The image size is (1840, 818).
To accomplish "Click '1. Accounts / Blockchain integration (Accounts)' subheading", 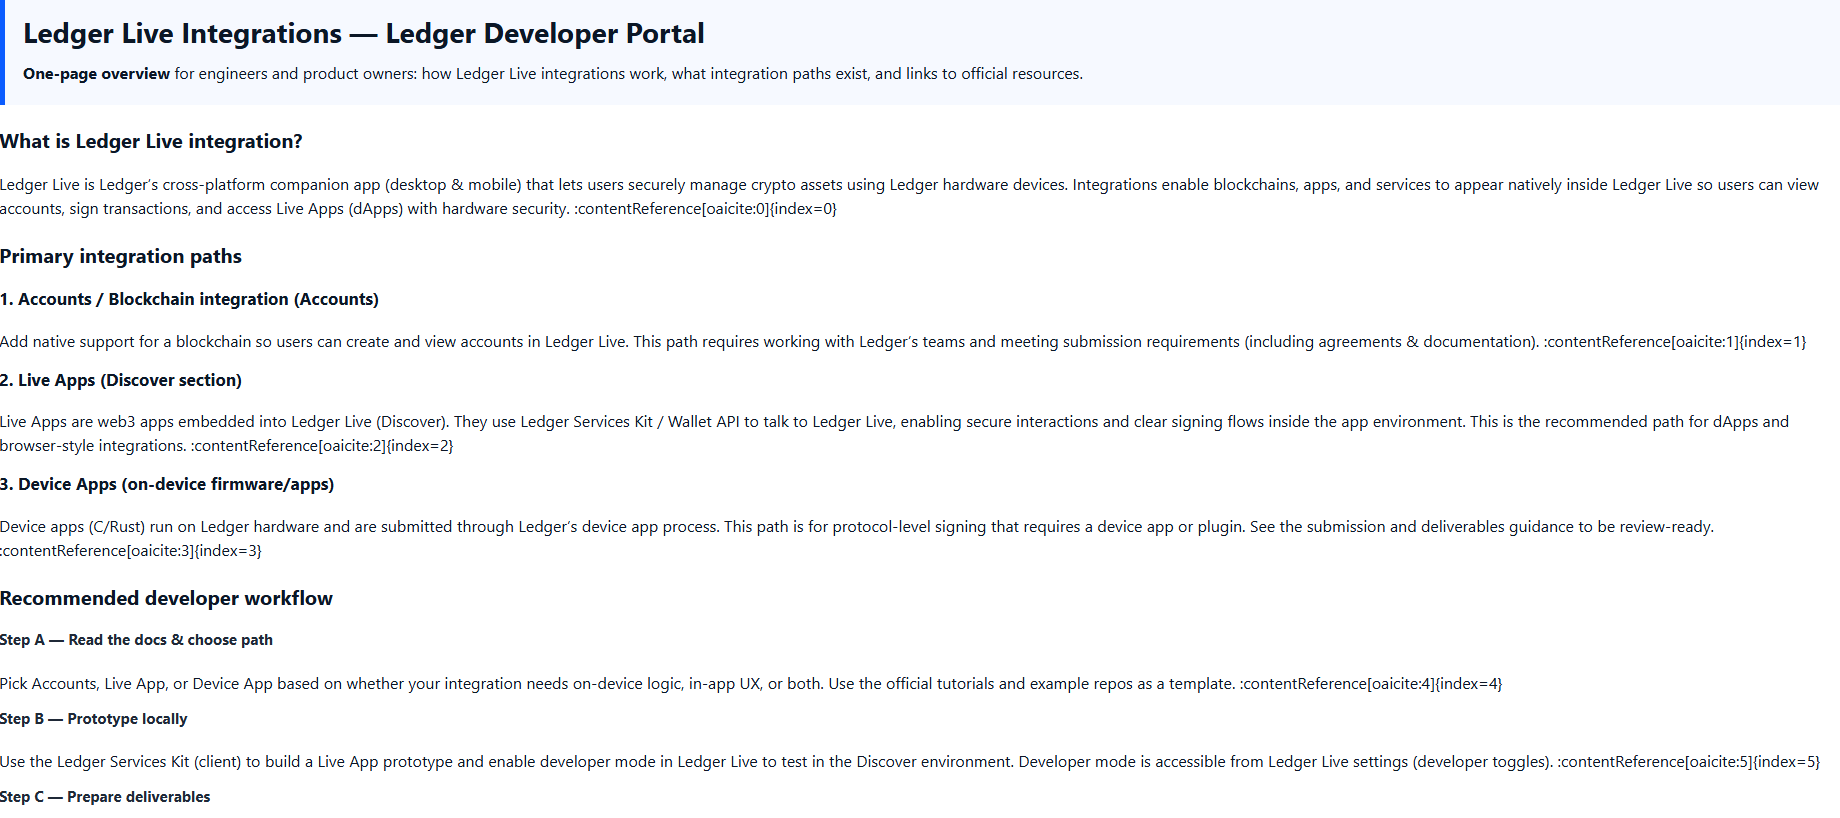I will [x=189, y=299].
